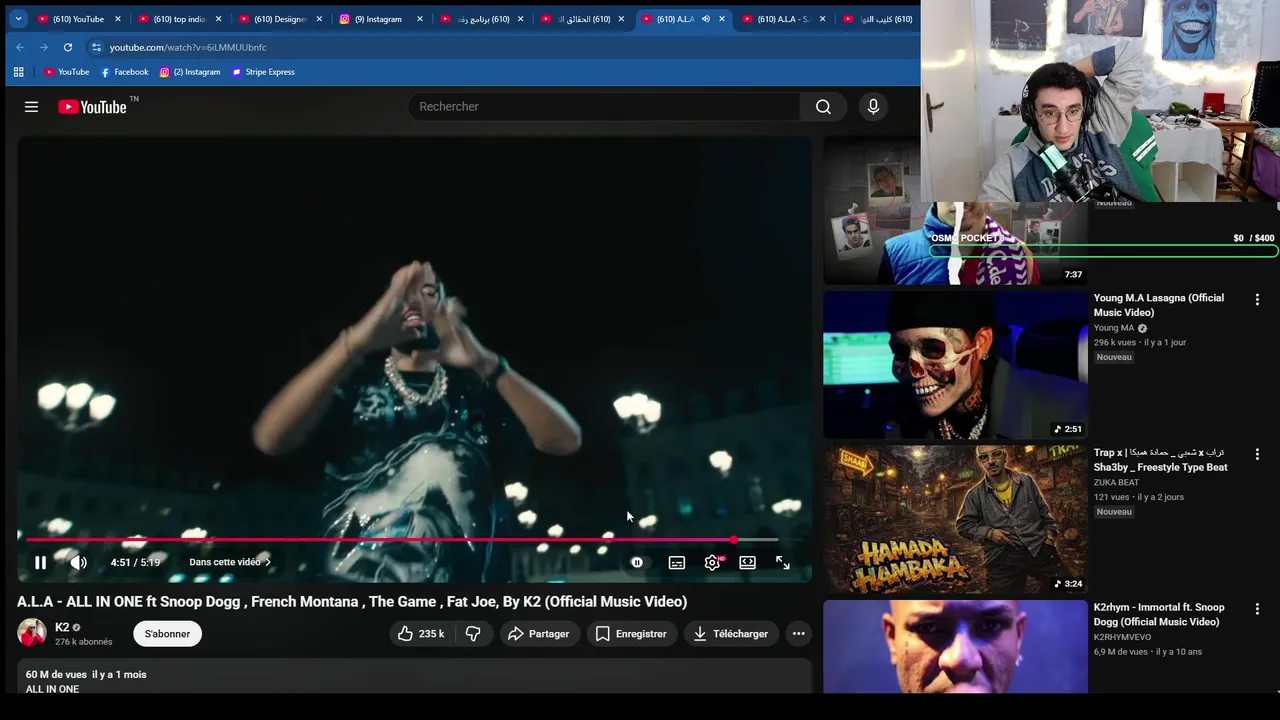The image size is (1280, 720).
Task: View site information icon in address bar
Action: tap(96, 47)
